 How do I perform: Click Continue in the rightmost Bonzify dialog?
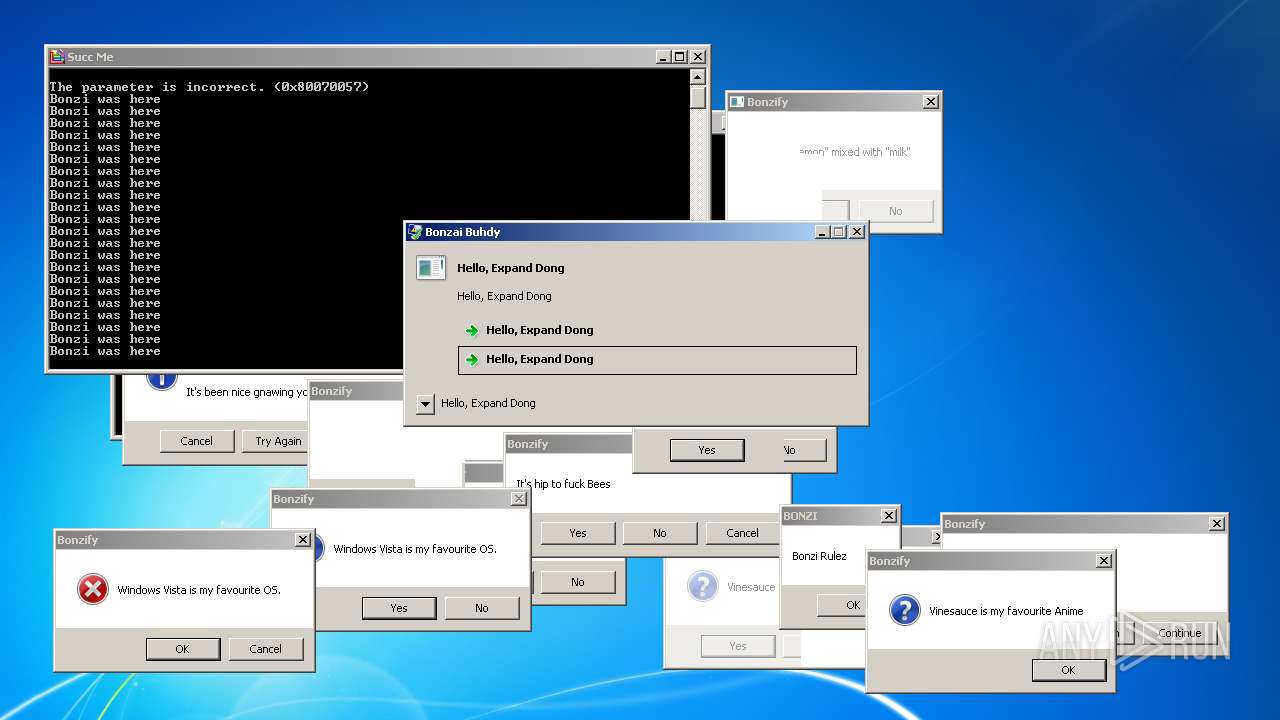click(1180, 633)
